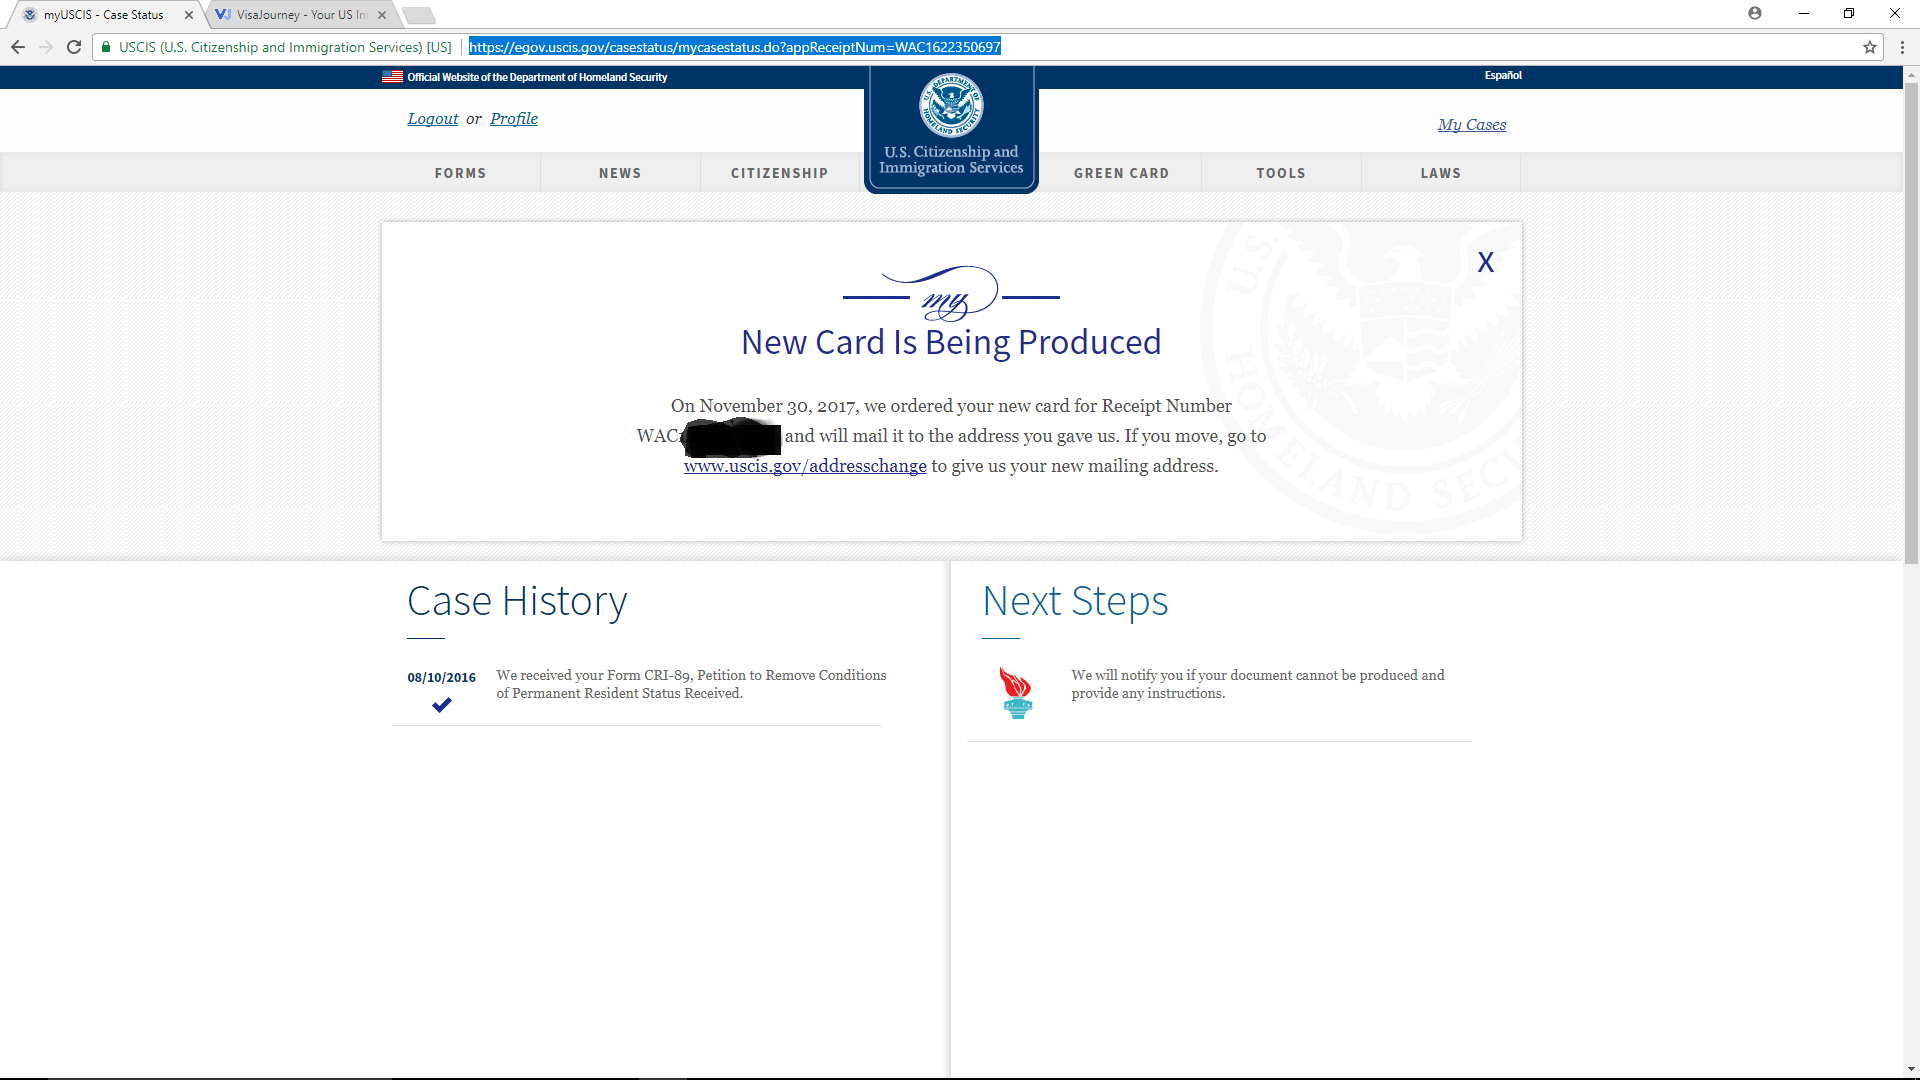Close the VisaJourney tab

pyautogui.click(x=381, y=15)
